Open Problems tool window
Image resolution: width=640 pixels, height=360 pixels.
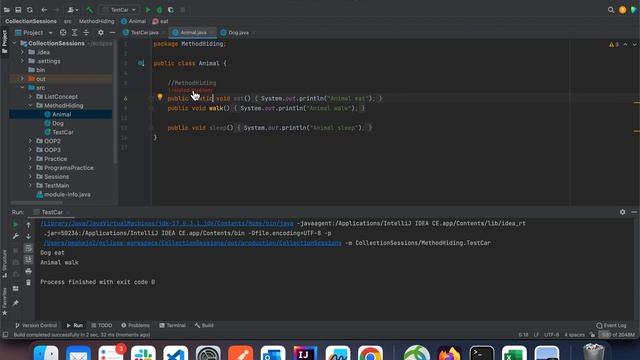[136, 326]
